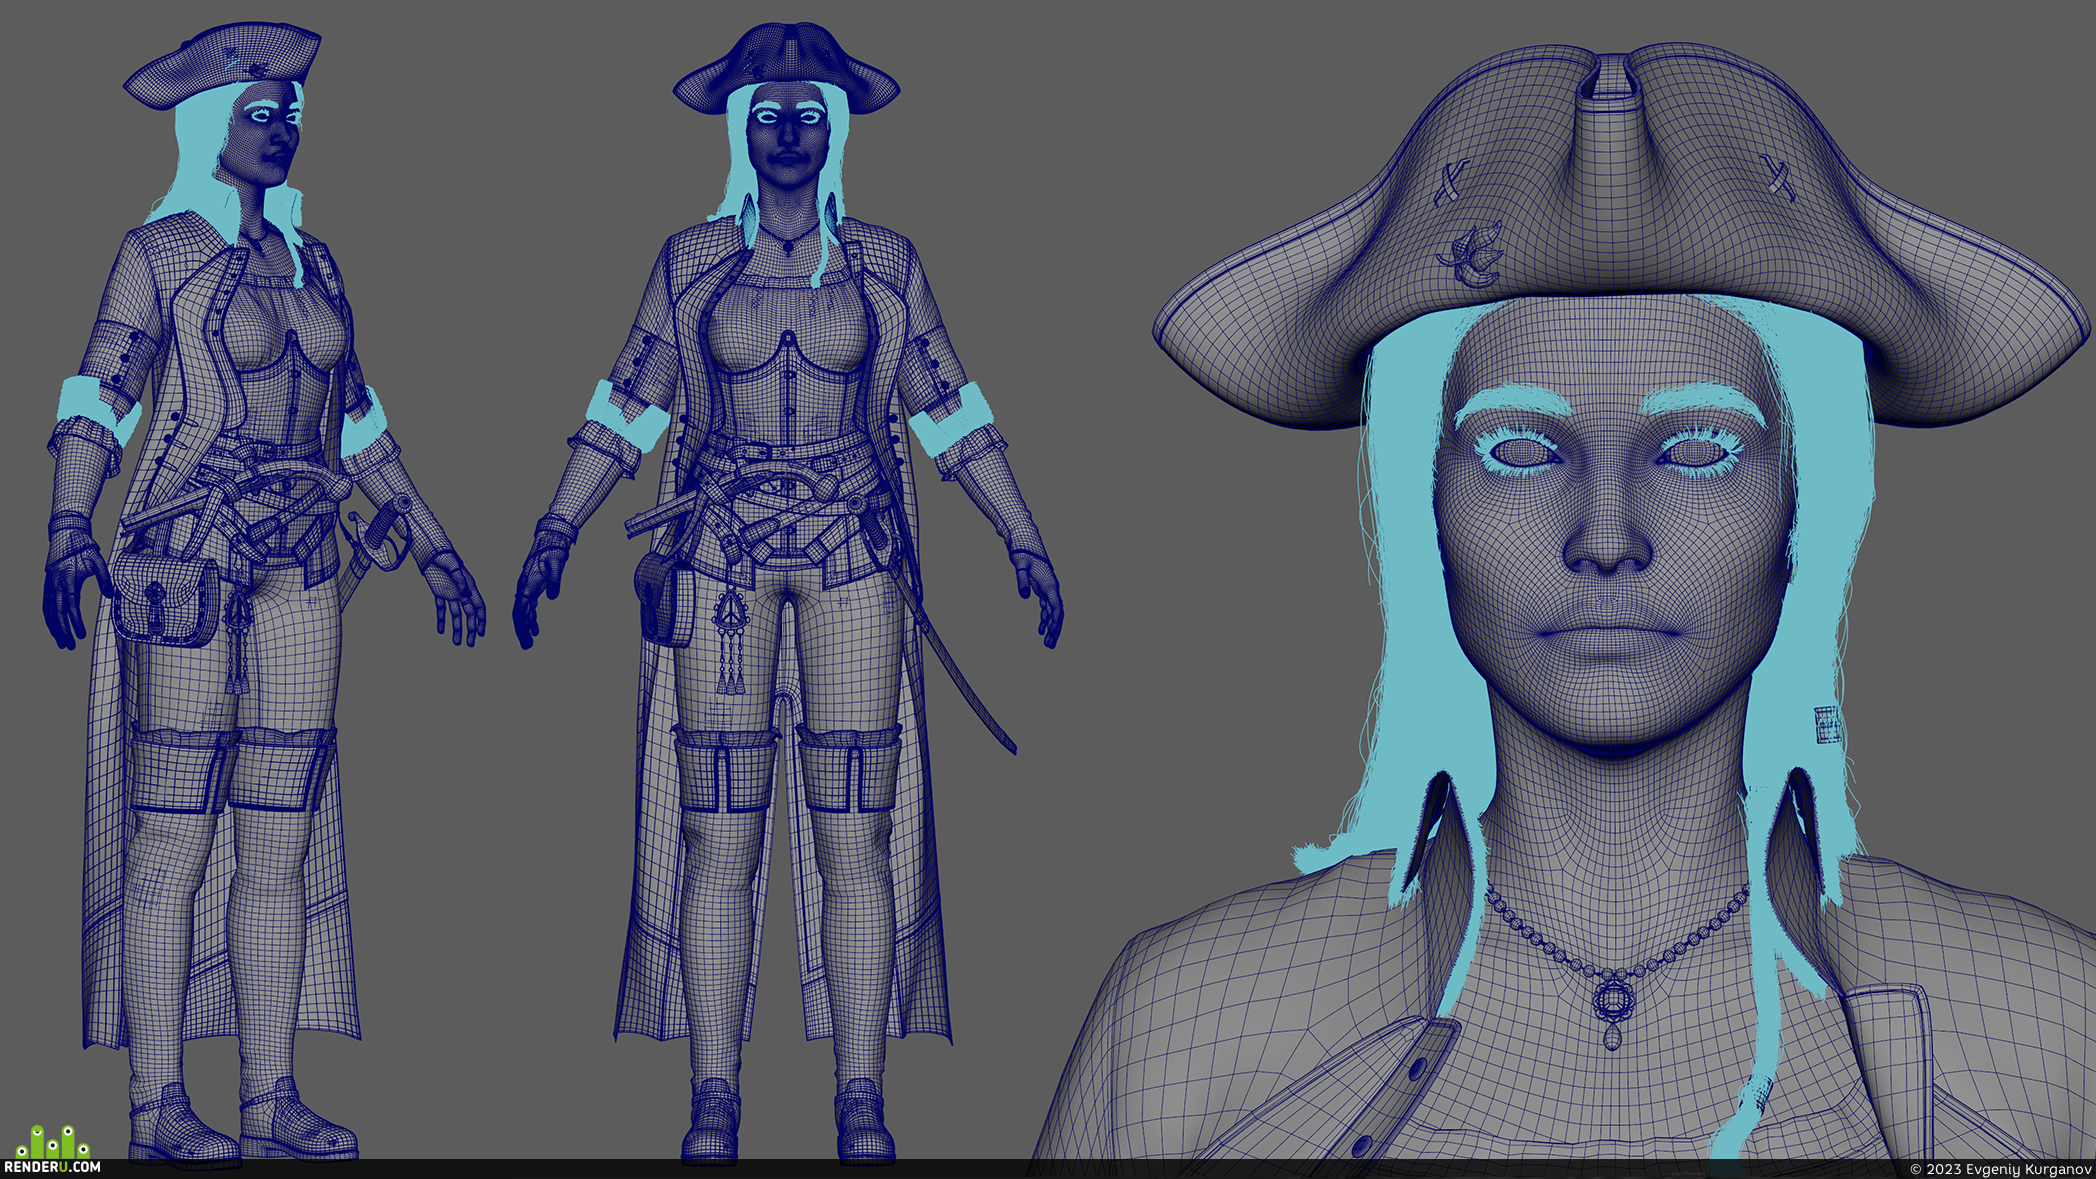Click the green RenderU mascot icon
The image size is (2096, 1179).
tap(52, 1142)
